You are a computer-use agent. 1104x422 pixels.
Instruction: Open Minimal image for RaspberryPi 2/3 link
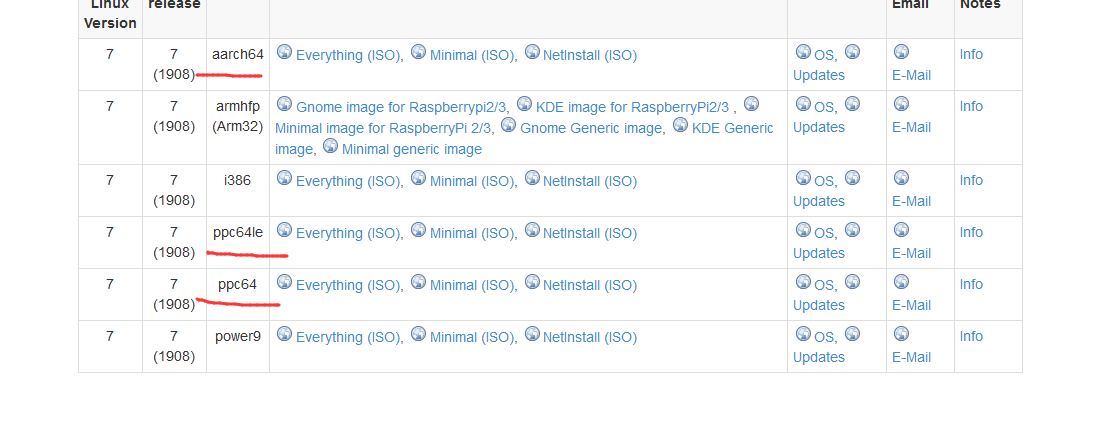pos(383,128)
